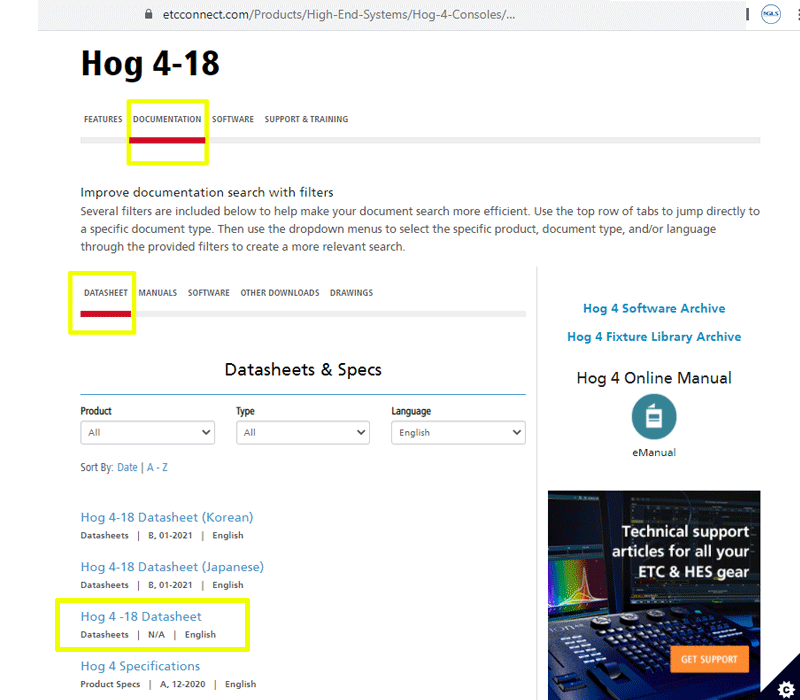
Task: Open the Hog 4 -18 Datasheet link
Action: (x=141, y=616)
